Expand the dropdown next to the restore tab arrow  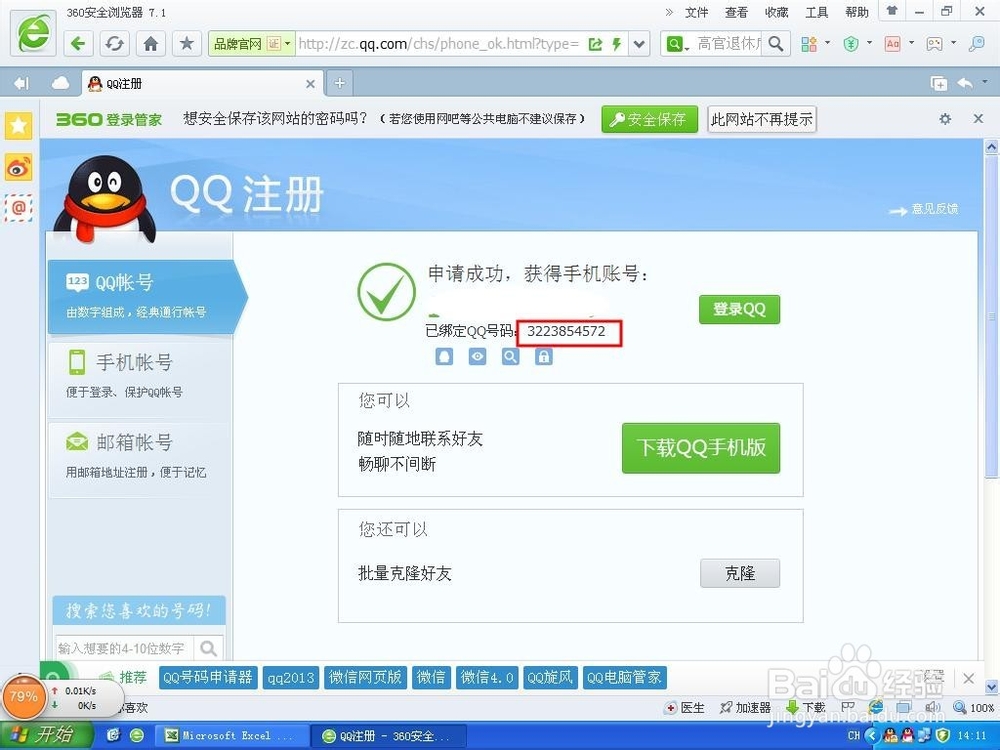point(985,82)
